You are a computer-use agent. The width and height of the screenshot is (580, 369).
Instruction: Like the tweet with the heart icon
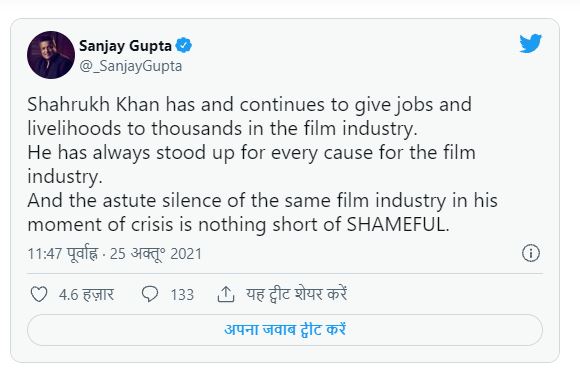39,294
